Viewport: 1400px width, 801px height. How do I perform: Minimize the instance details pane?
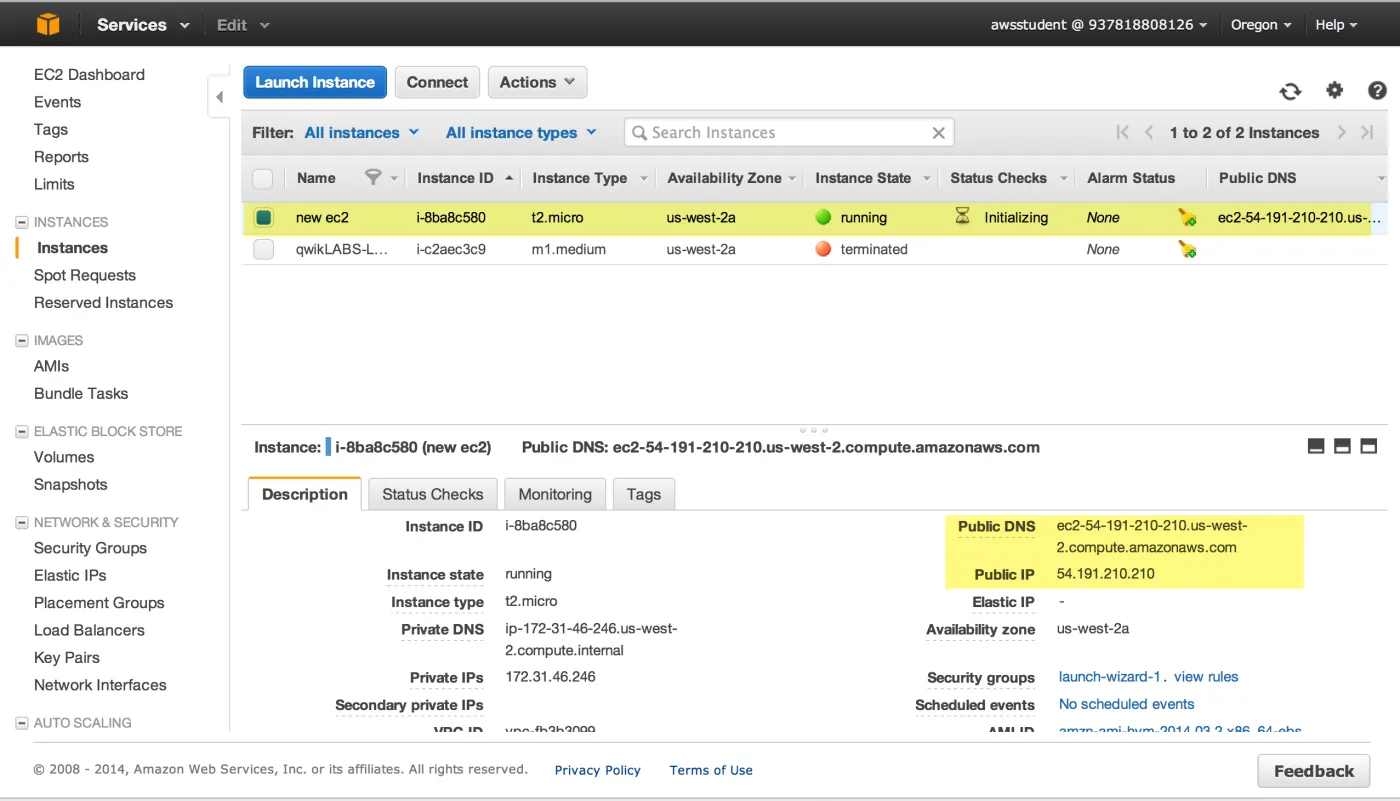(x=1316, y=446)
